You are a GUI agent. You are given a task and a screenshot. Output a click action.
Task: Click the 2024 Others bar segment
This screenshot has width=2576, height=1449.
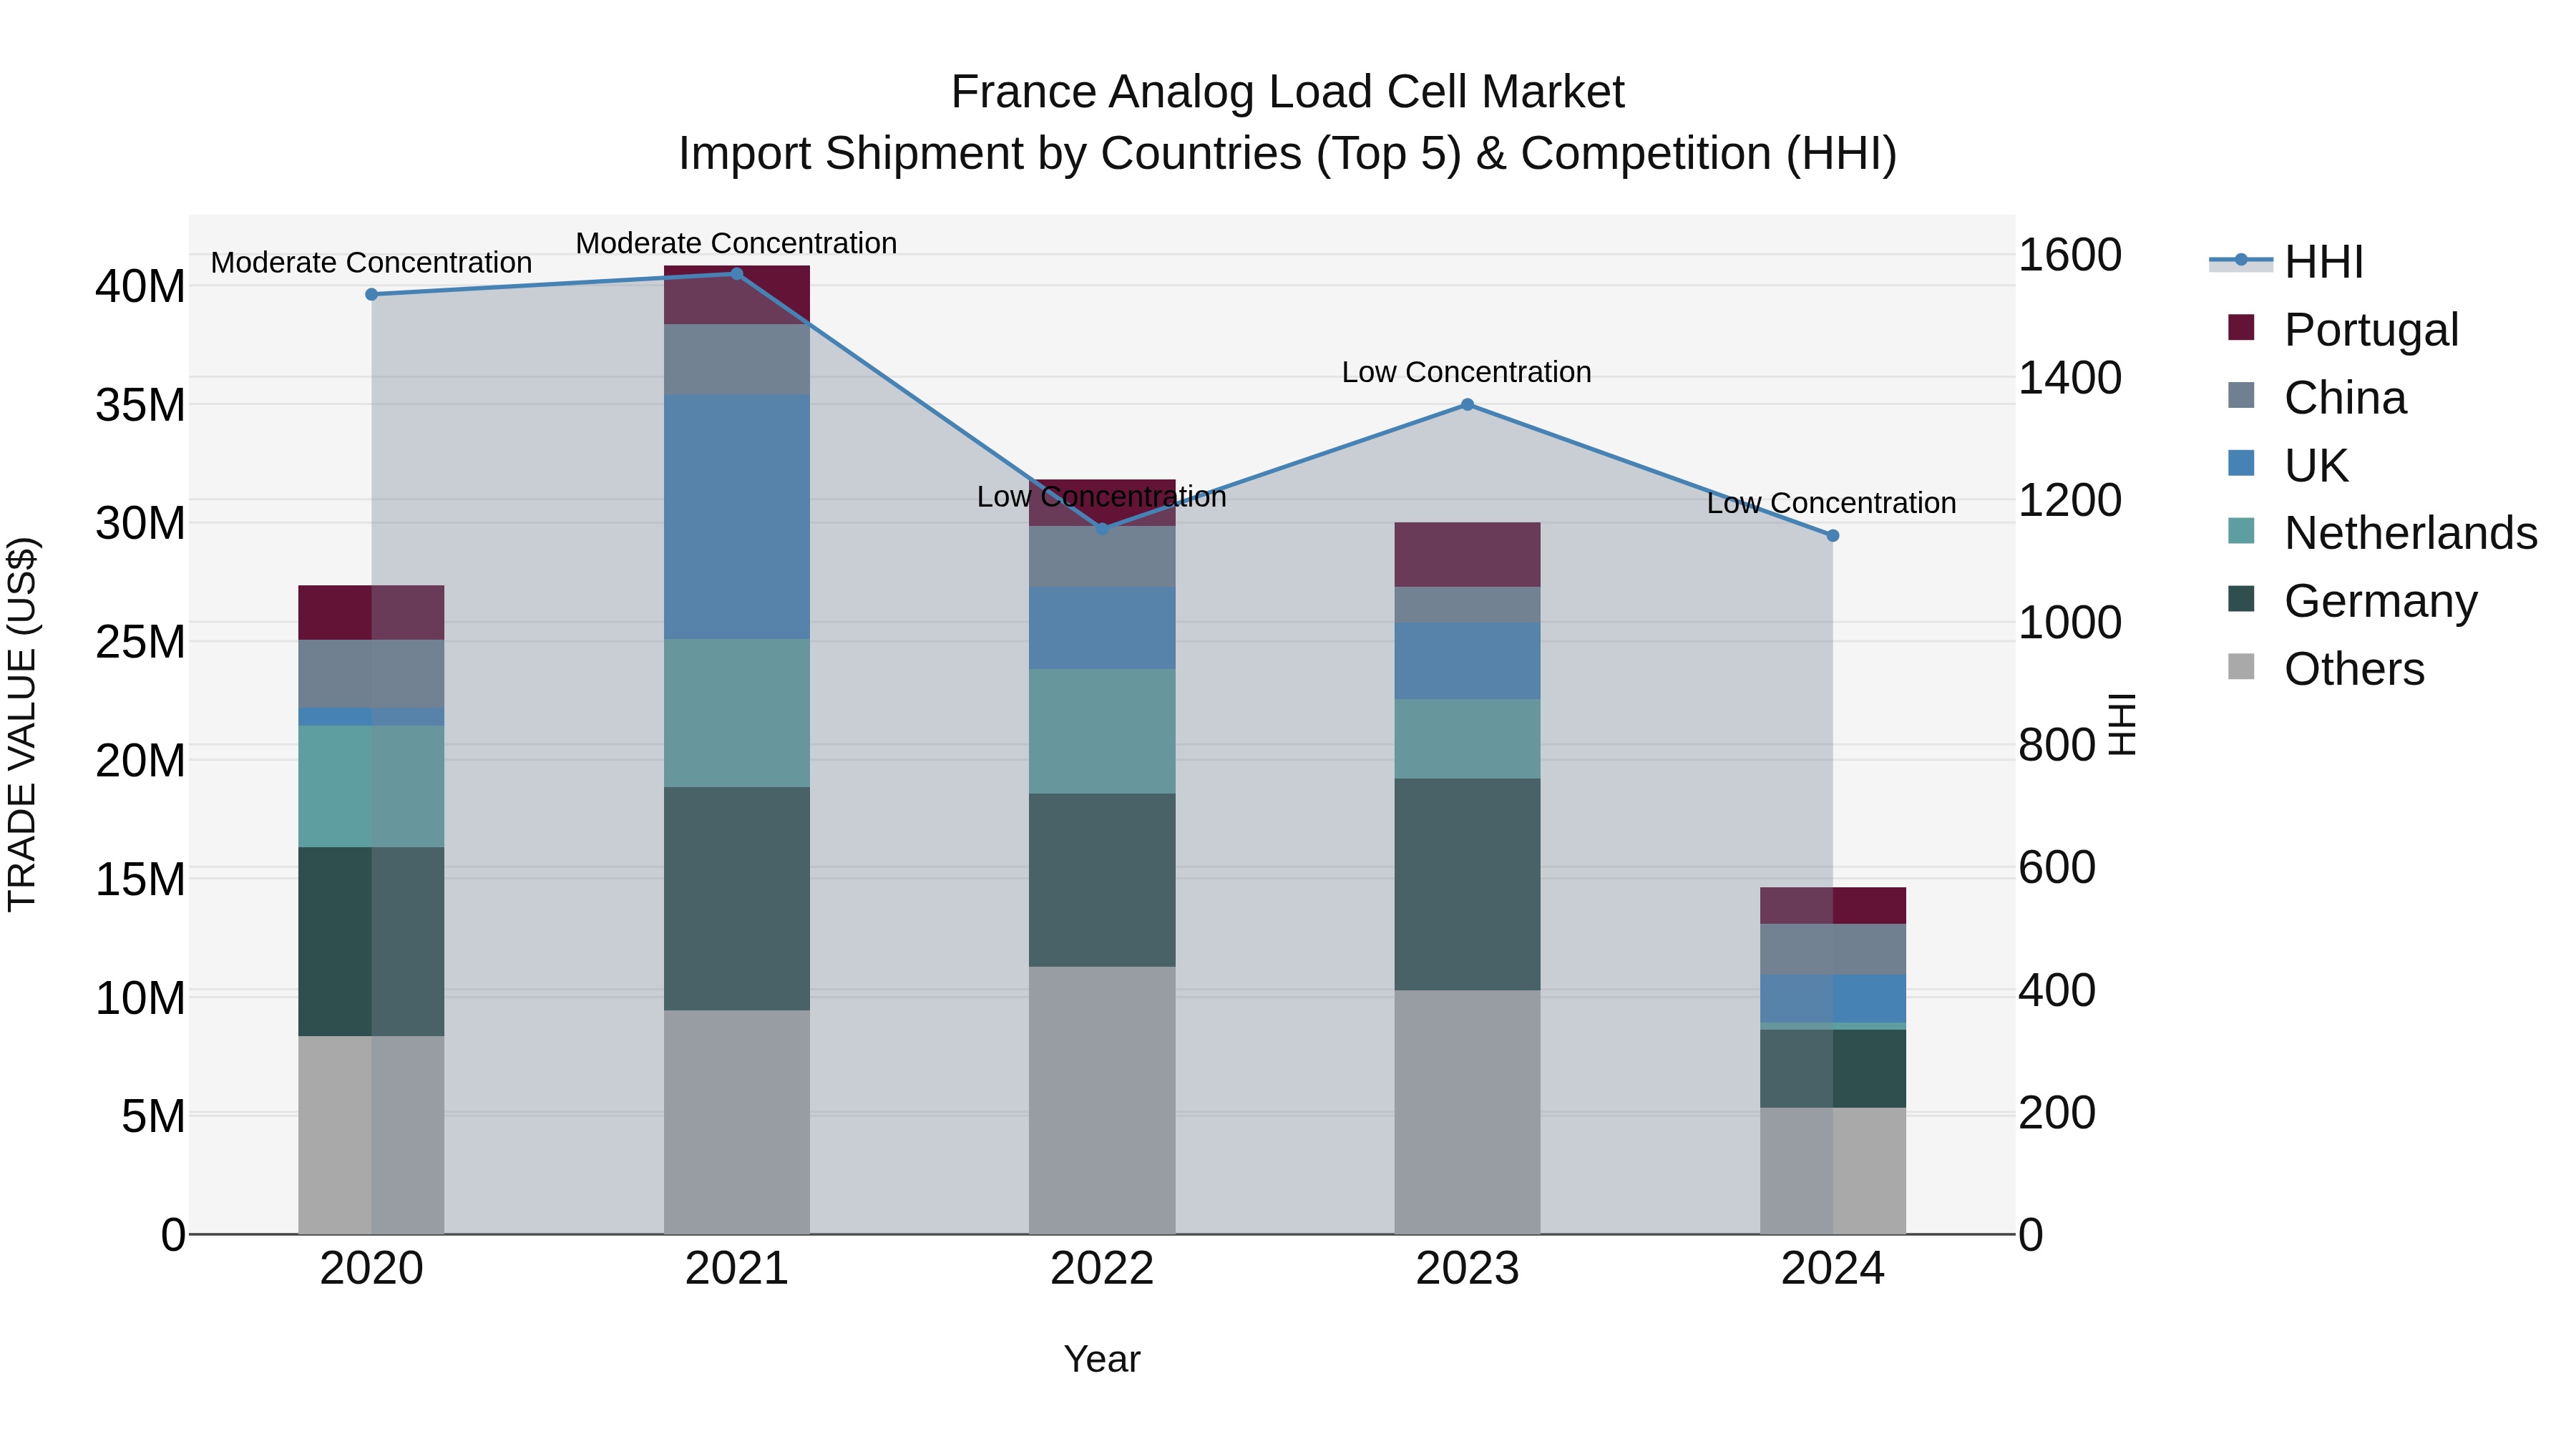coord(1833,1171)
